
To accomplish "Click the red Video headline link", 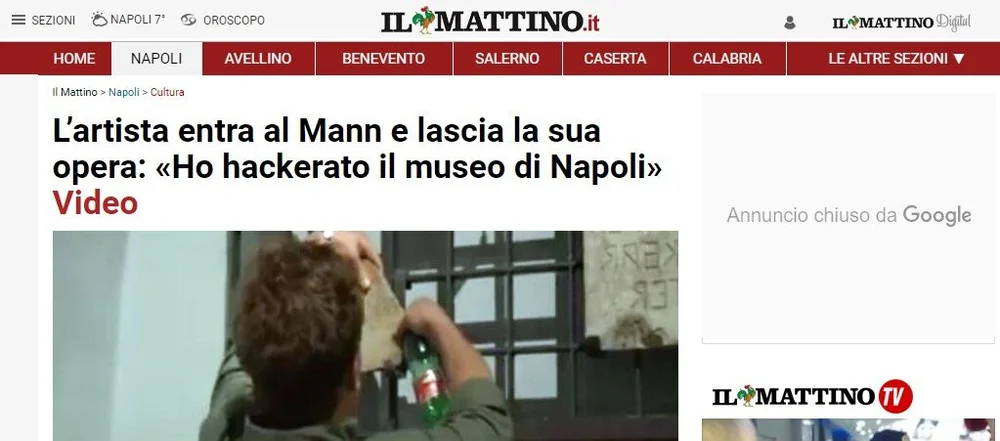I will pos(95,203).
